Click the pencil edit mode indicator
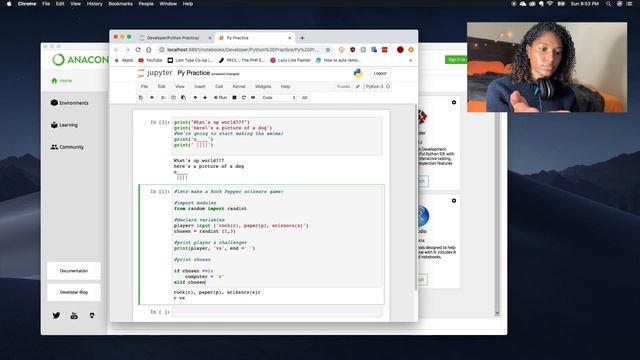Viewport: 640px width, 360px height. 358,87
